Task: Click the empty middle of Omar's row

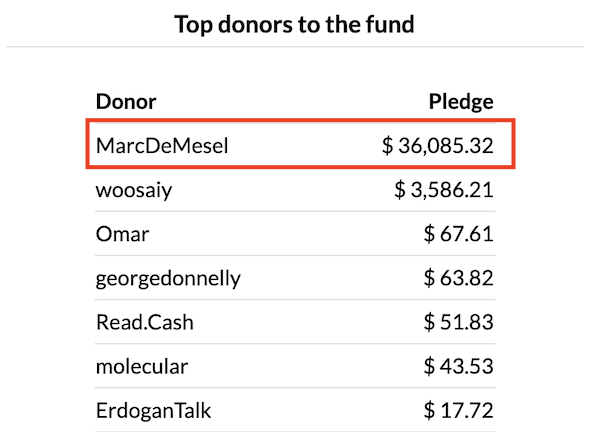Action: (x=287, y=234)
